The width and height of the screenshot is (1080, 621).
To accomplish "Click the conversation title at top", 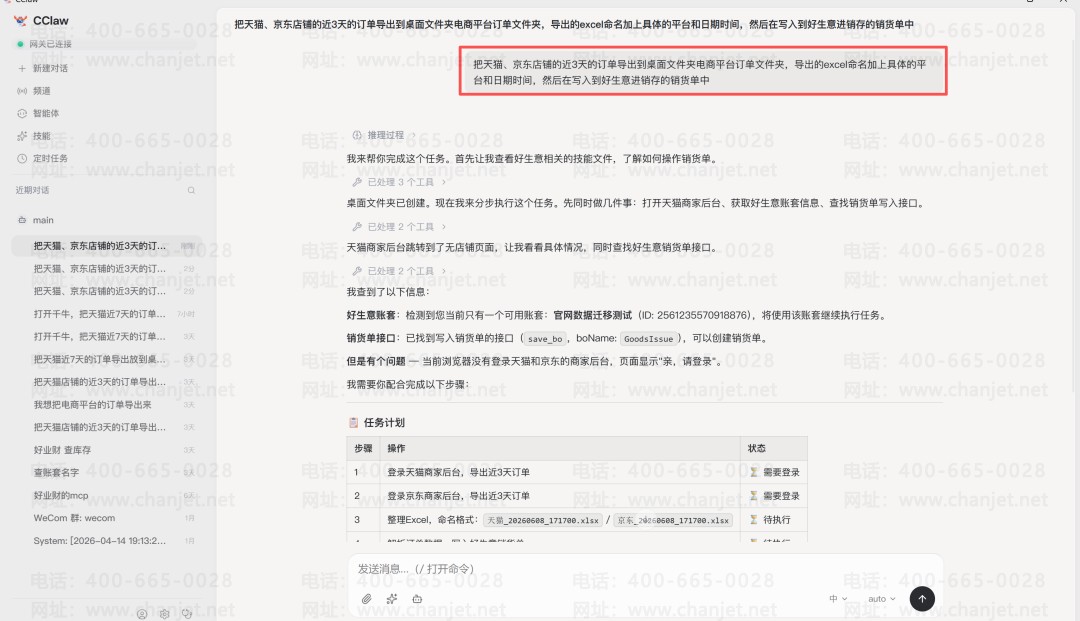I will [x=574, y=25].
